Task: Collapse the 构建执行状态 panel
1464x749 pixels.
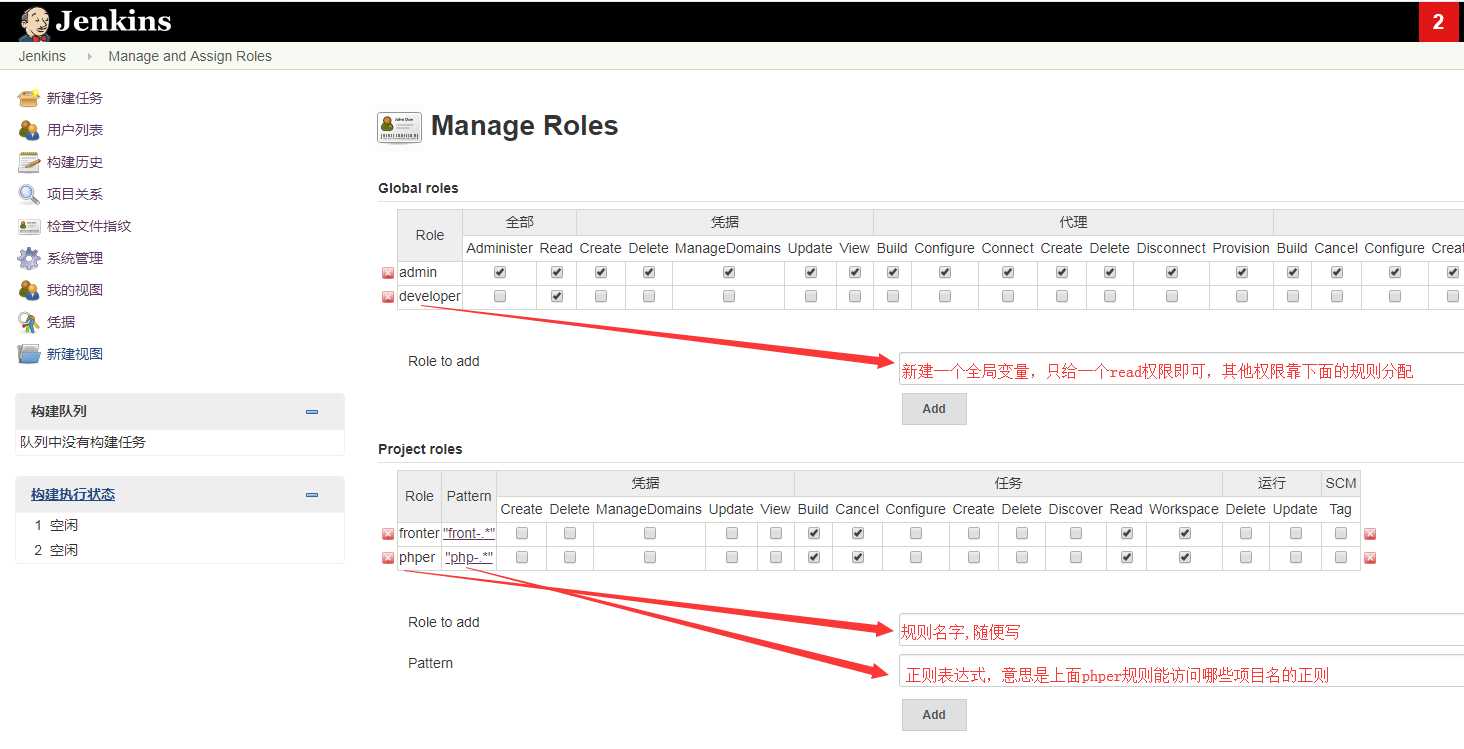Action: pyautogui.click(x=312, y=494)
